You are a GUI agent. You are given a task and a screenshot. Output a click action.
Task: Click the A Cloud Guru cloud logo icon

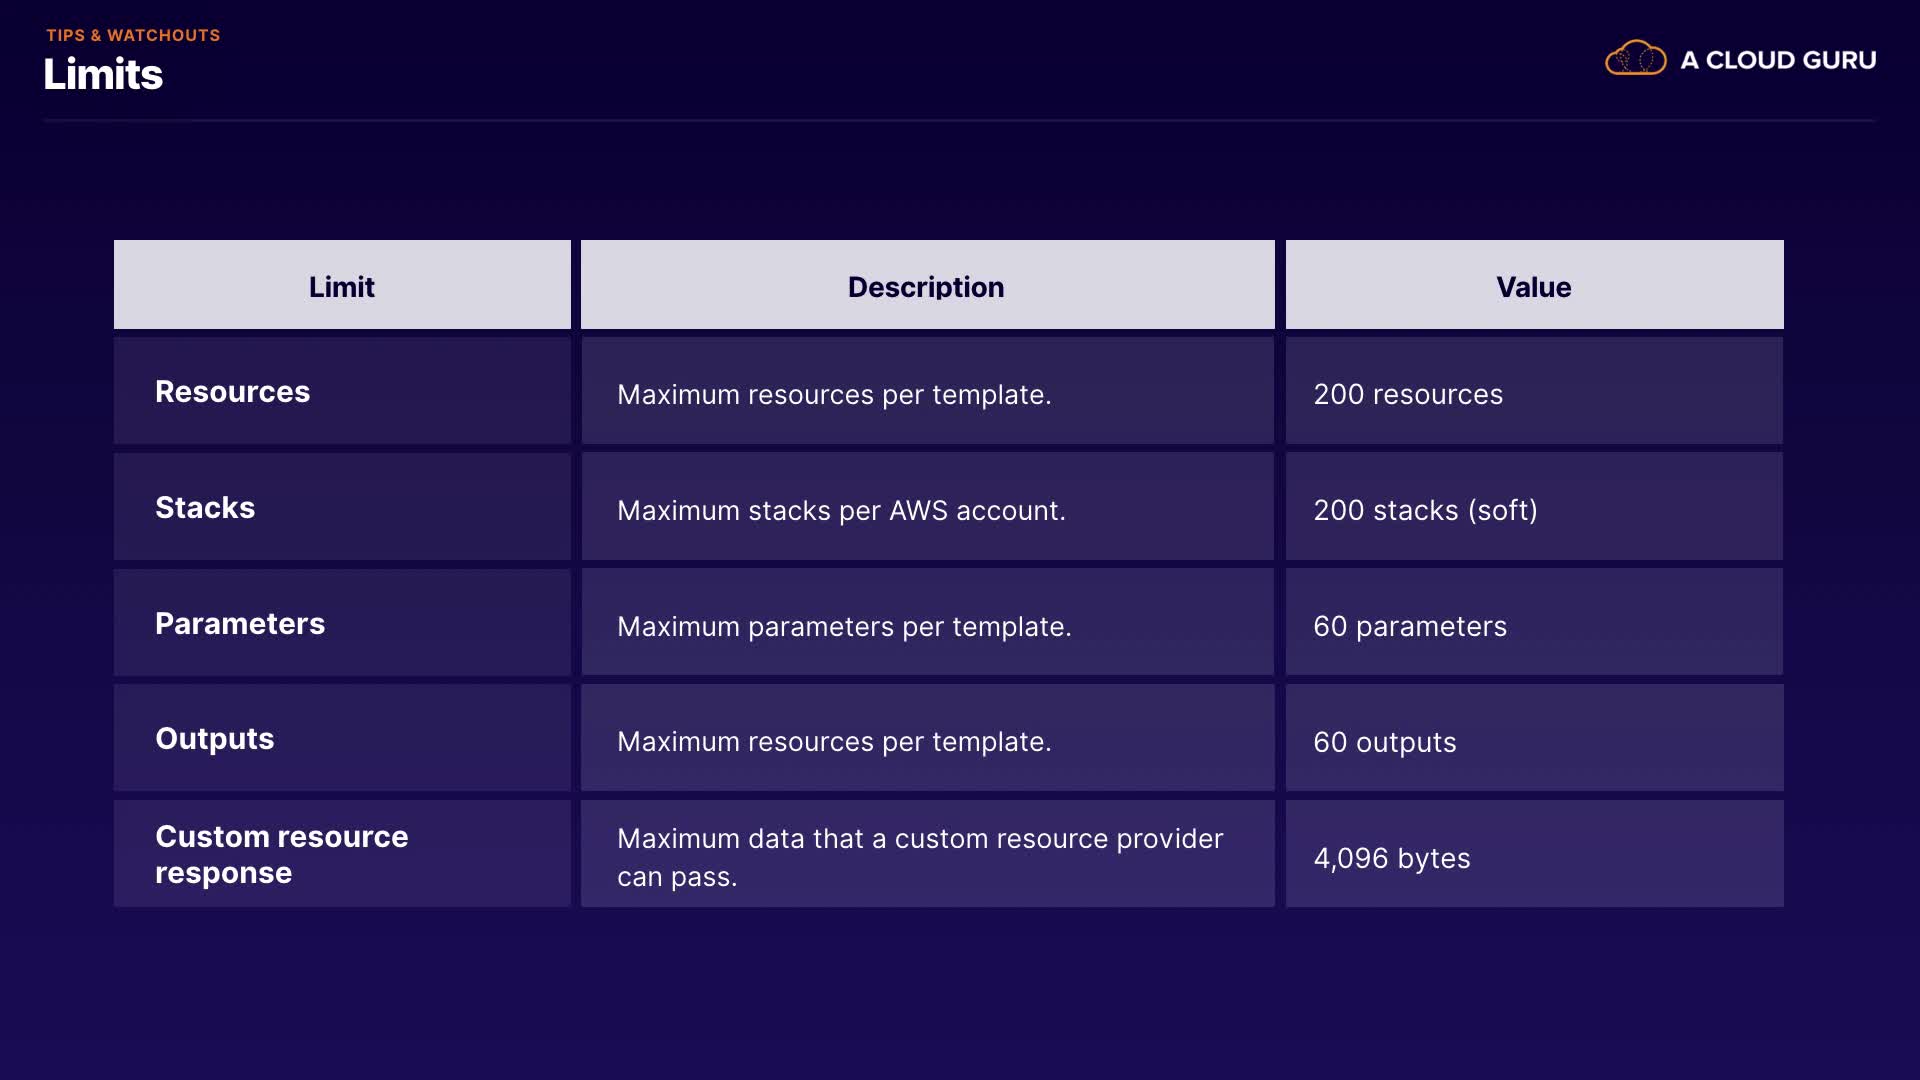click(1635, 59)
